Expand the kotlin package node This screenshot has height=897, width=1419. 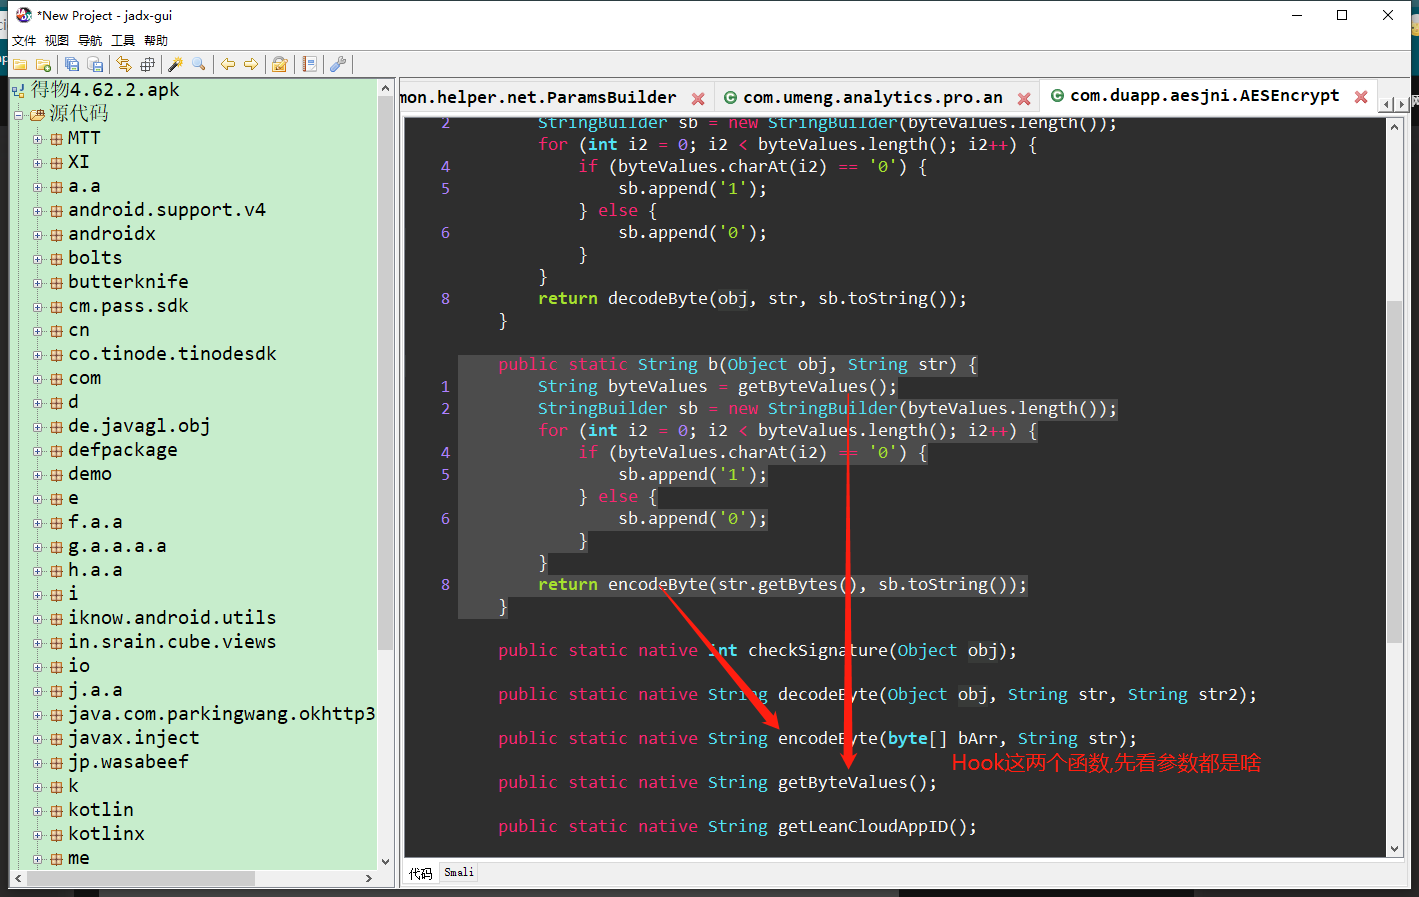pos(37,811)
